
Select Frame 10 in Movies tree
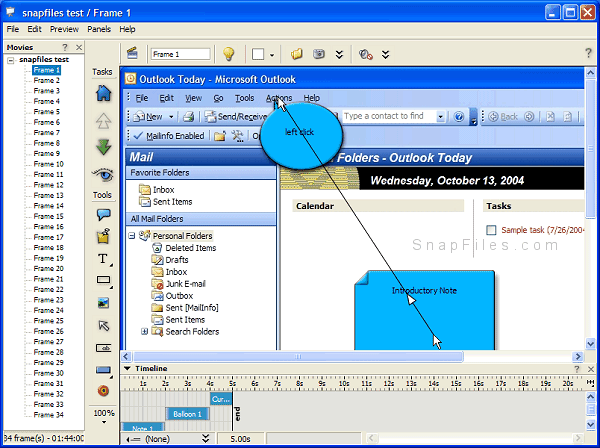(x=48, y=164)
